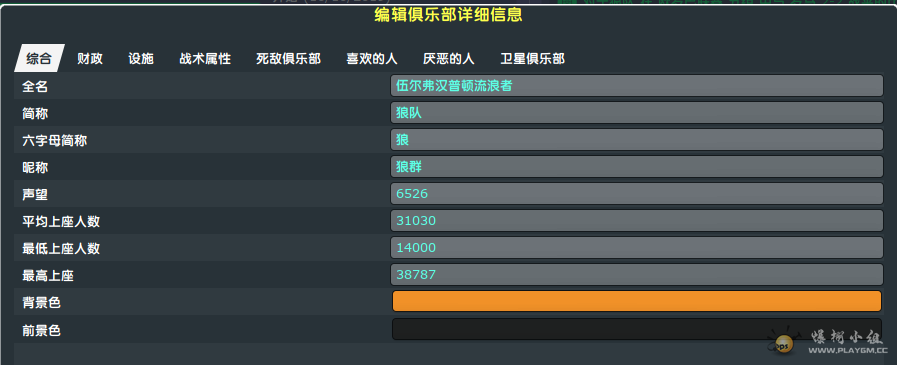The image size is (897, 365).
Task: Click the 编辑俱乐部详细信息 dialog title
Action: pyautogui.click(x=448, y=15)
